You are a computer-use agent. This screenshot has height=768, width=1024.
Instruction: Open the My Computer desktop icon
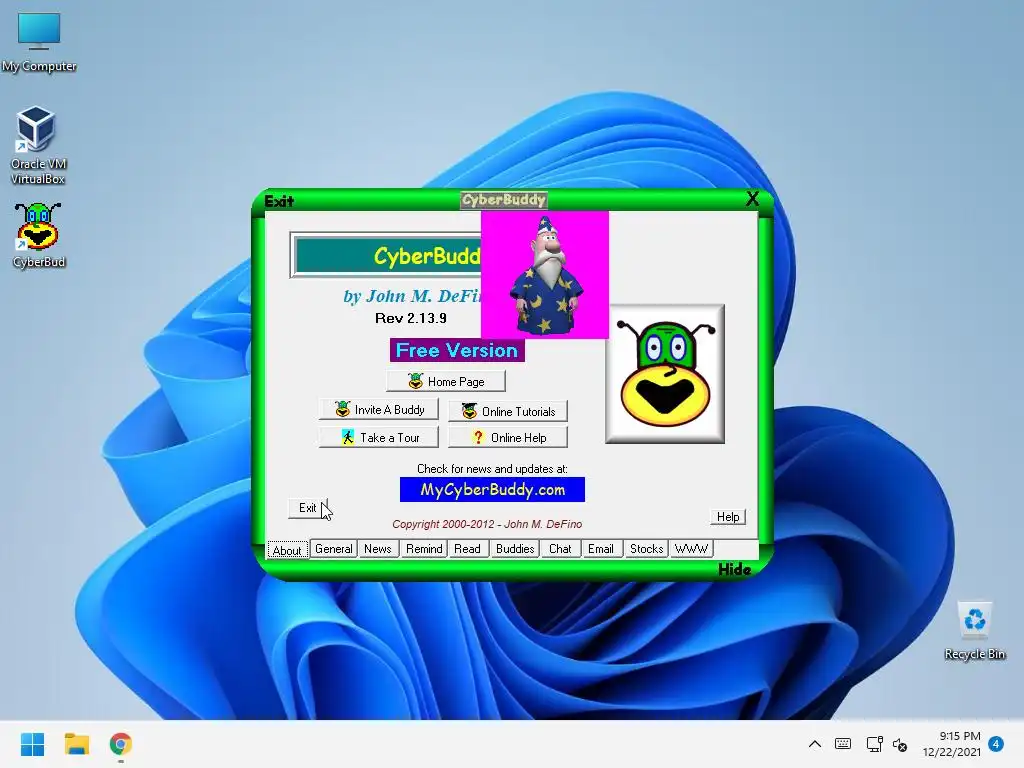click(39, 42)
